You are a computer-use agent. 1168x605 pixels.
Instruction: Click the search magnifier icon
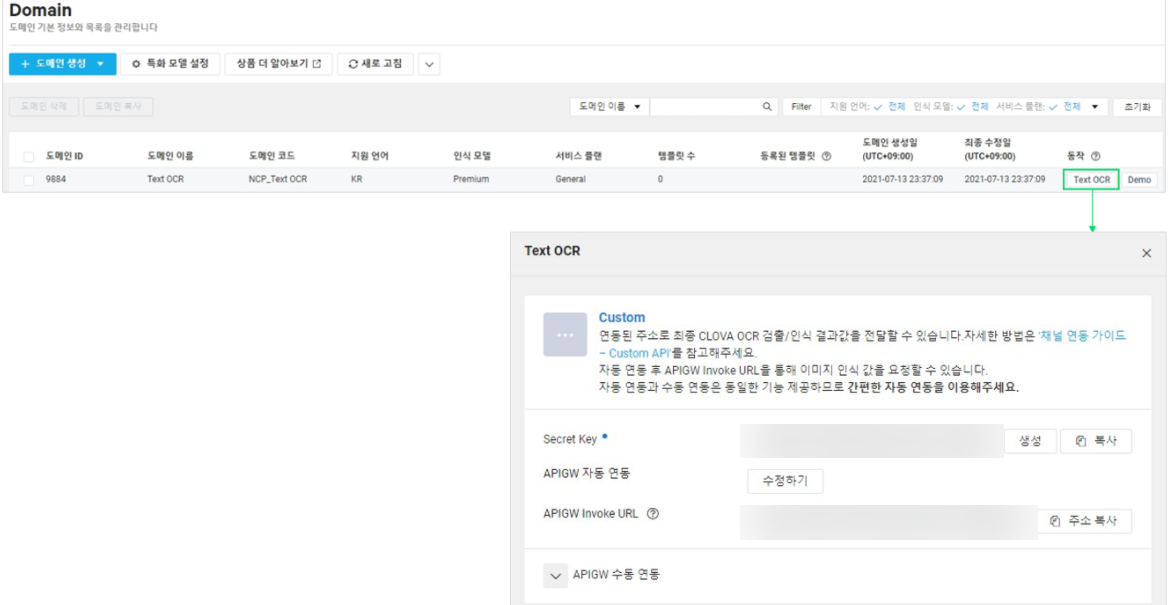pyautogui.click(x=767, y=107)
